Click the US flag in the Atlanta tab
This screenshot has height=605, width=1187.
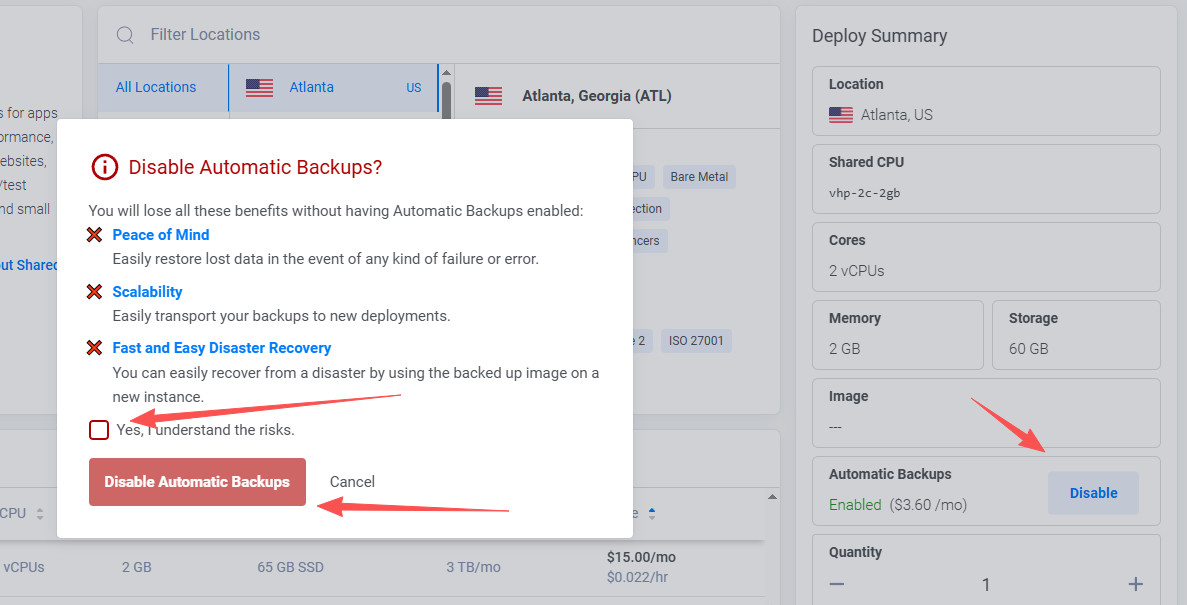click(x=259, y=88)
